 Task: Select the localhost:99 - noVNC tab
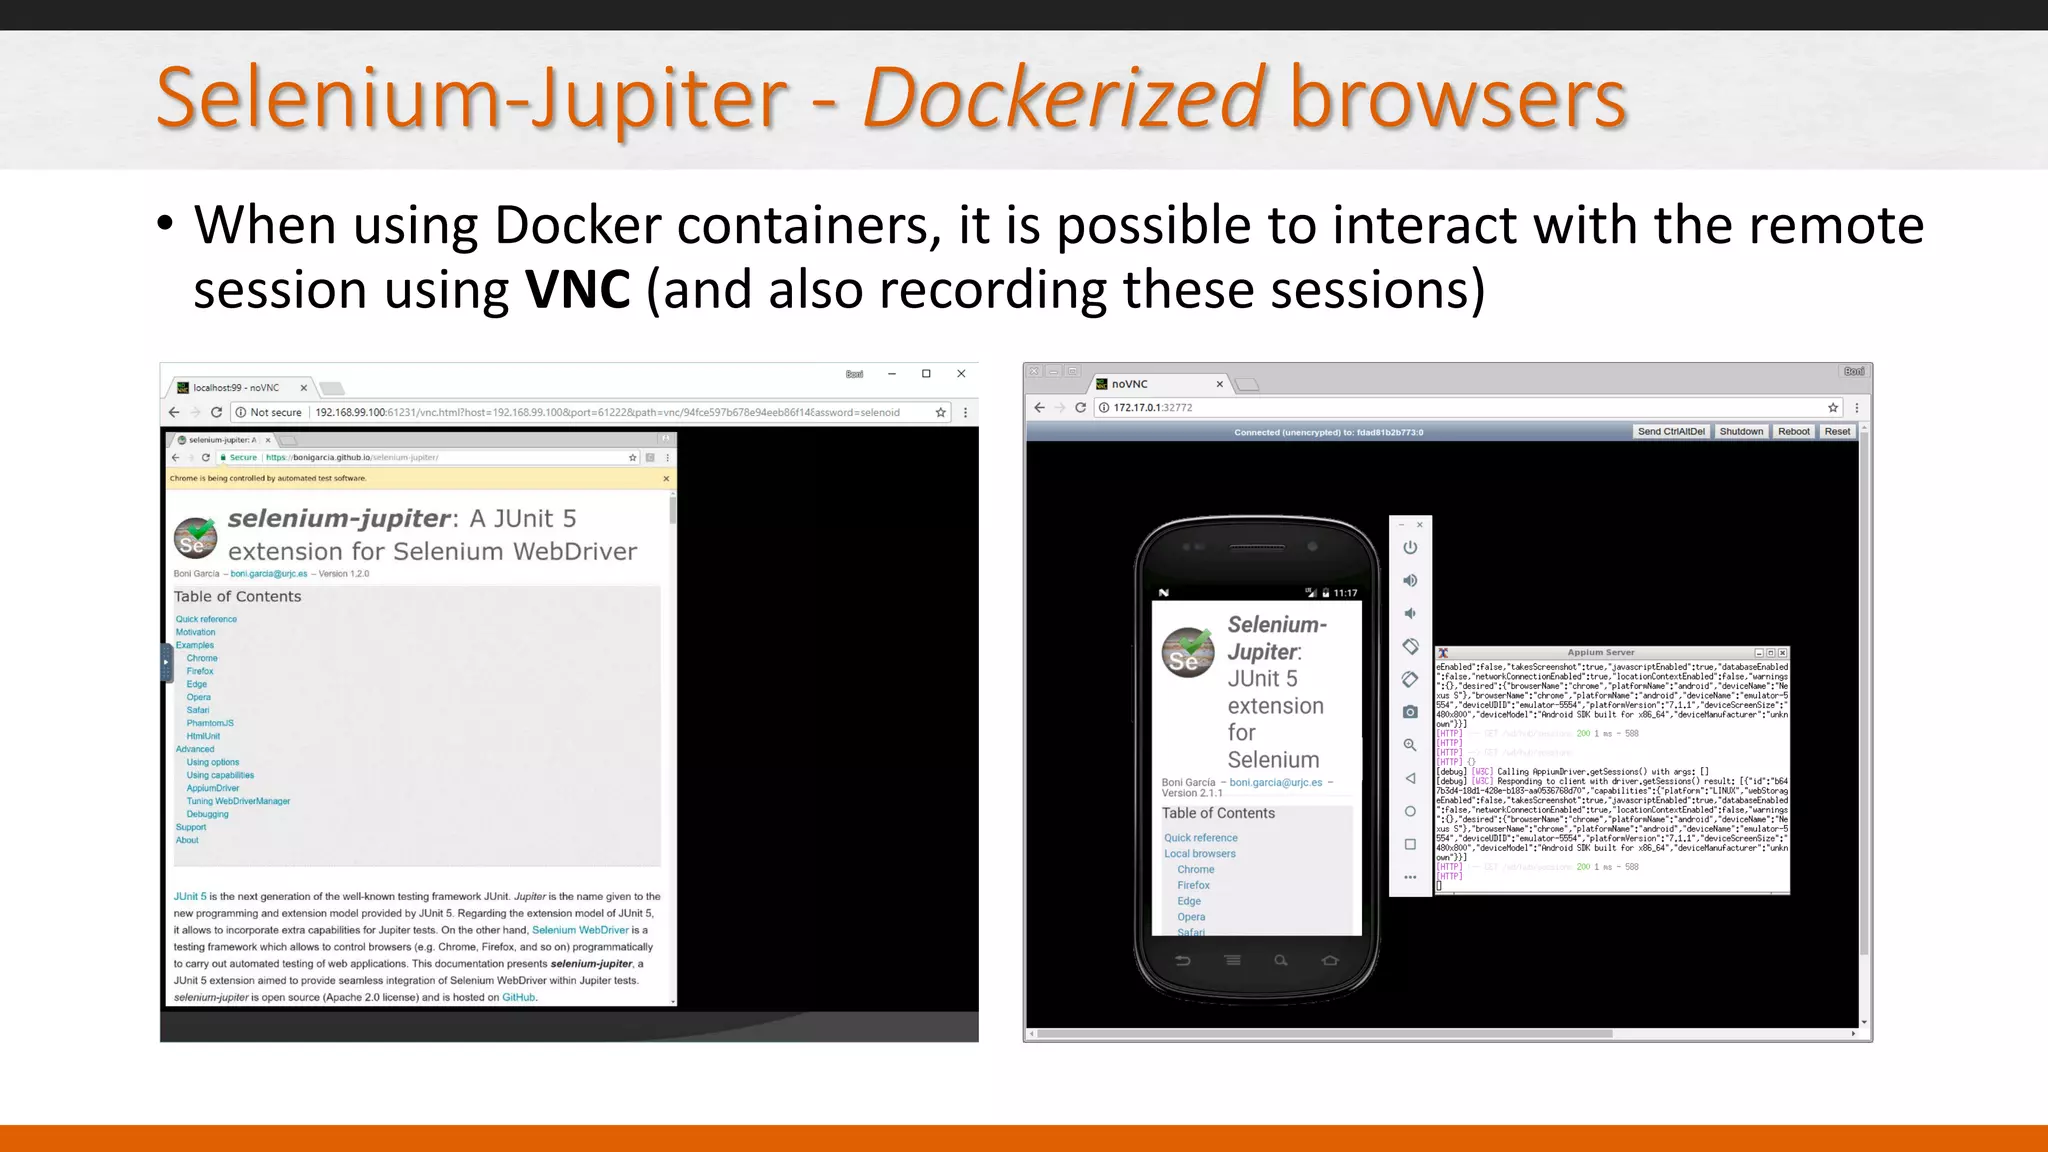pos(242,387)
